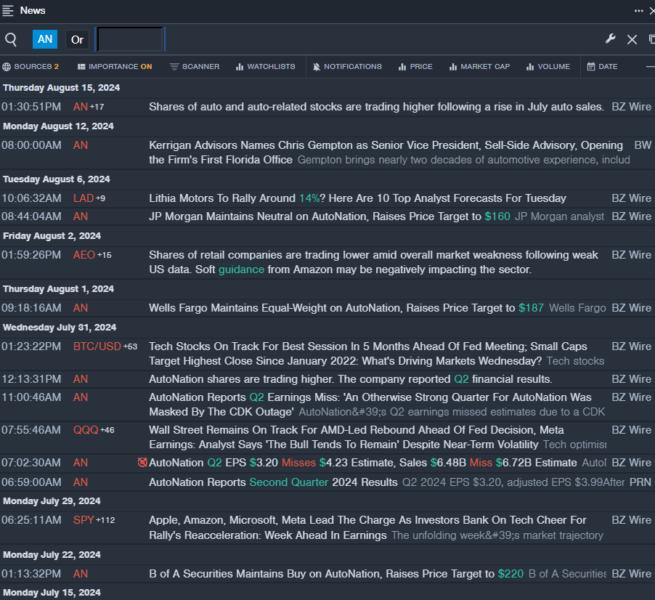This screenshot has height=600, width=655.
Task: Open the Date filter
Action: tap(602, 66)
